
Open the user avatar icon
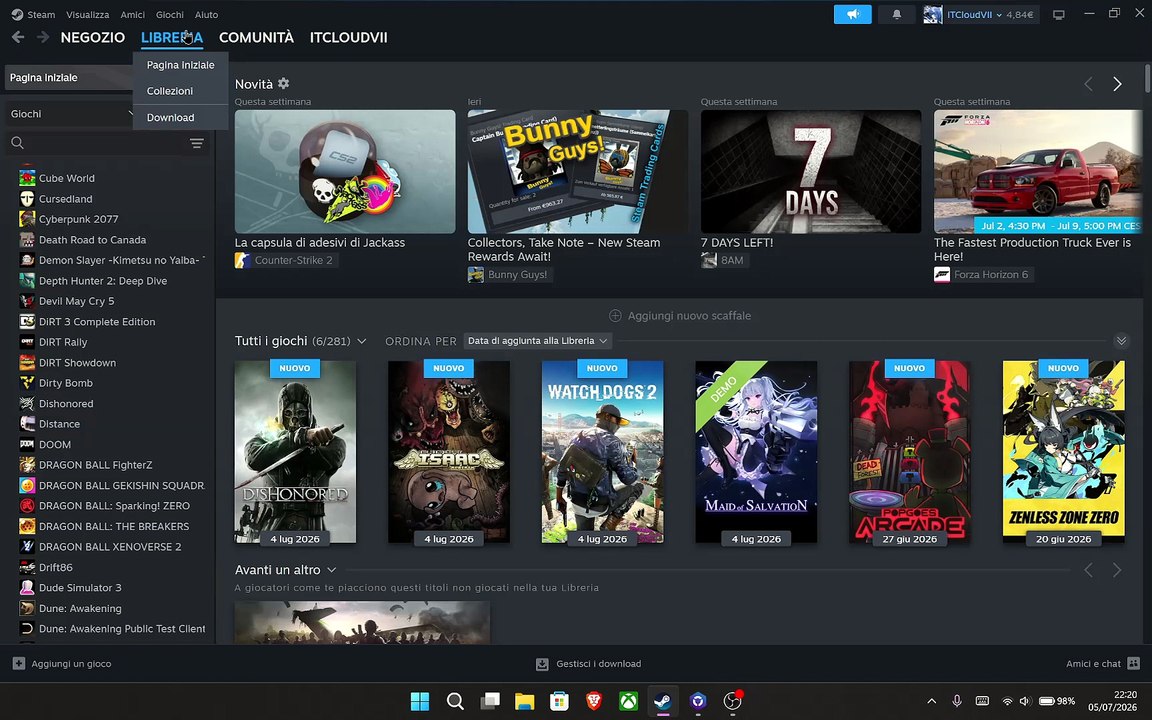[x=933, y=14]
